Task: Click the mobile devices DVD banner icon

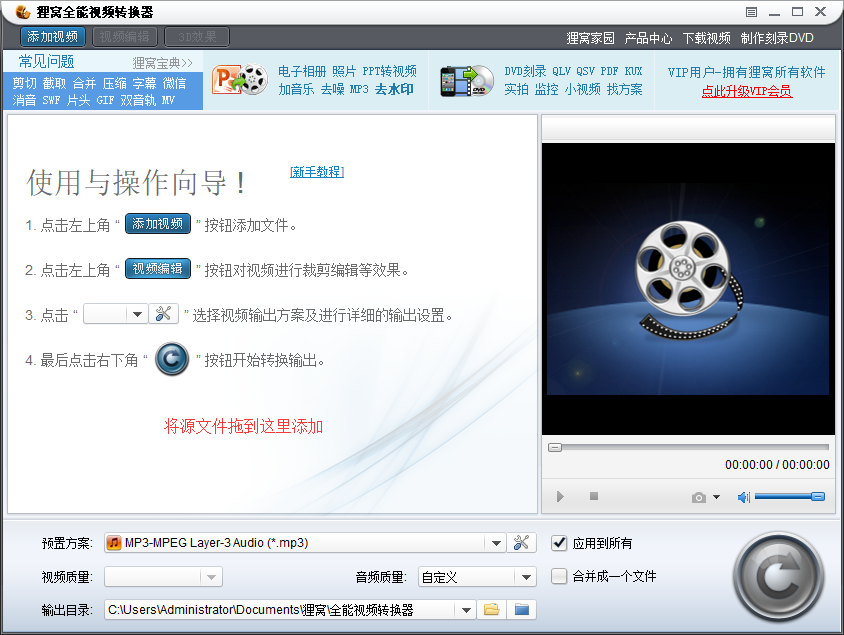Action: pyautogui.click(x=466, y=80)
